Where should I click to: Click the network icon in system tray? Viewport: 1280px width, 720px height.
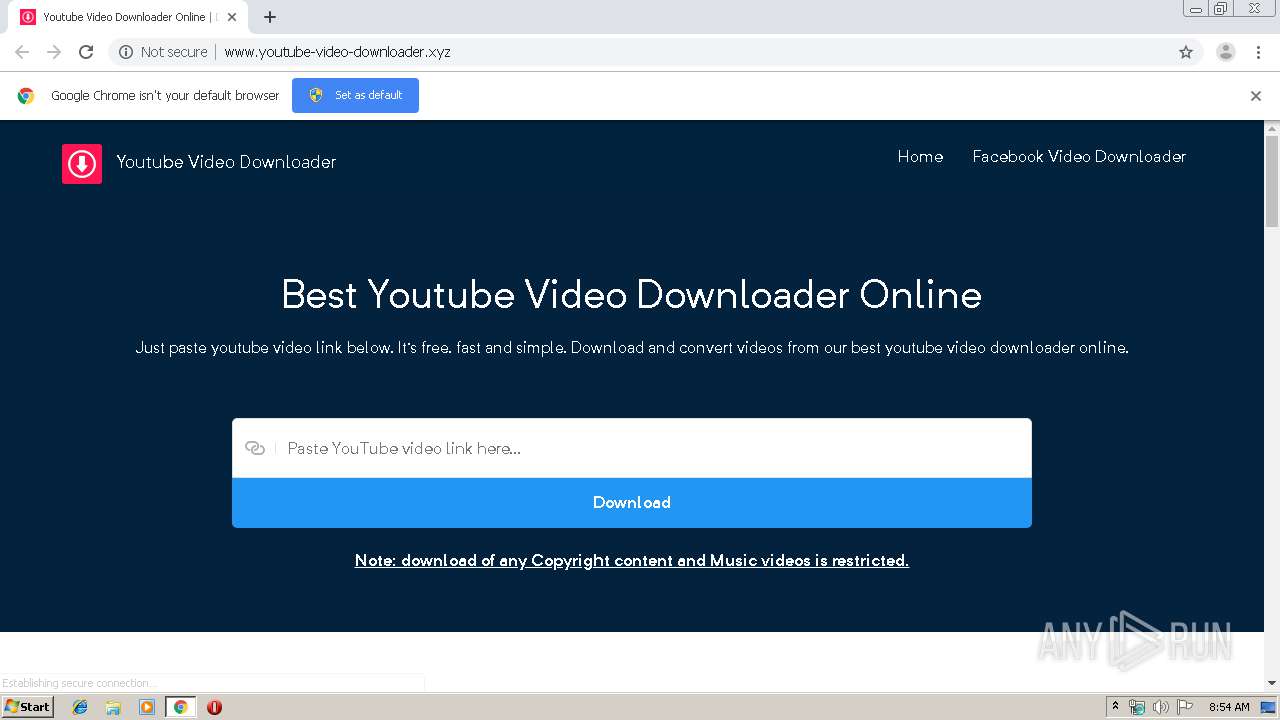pyautogui.click(x=1137, y=707)
